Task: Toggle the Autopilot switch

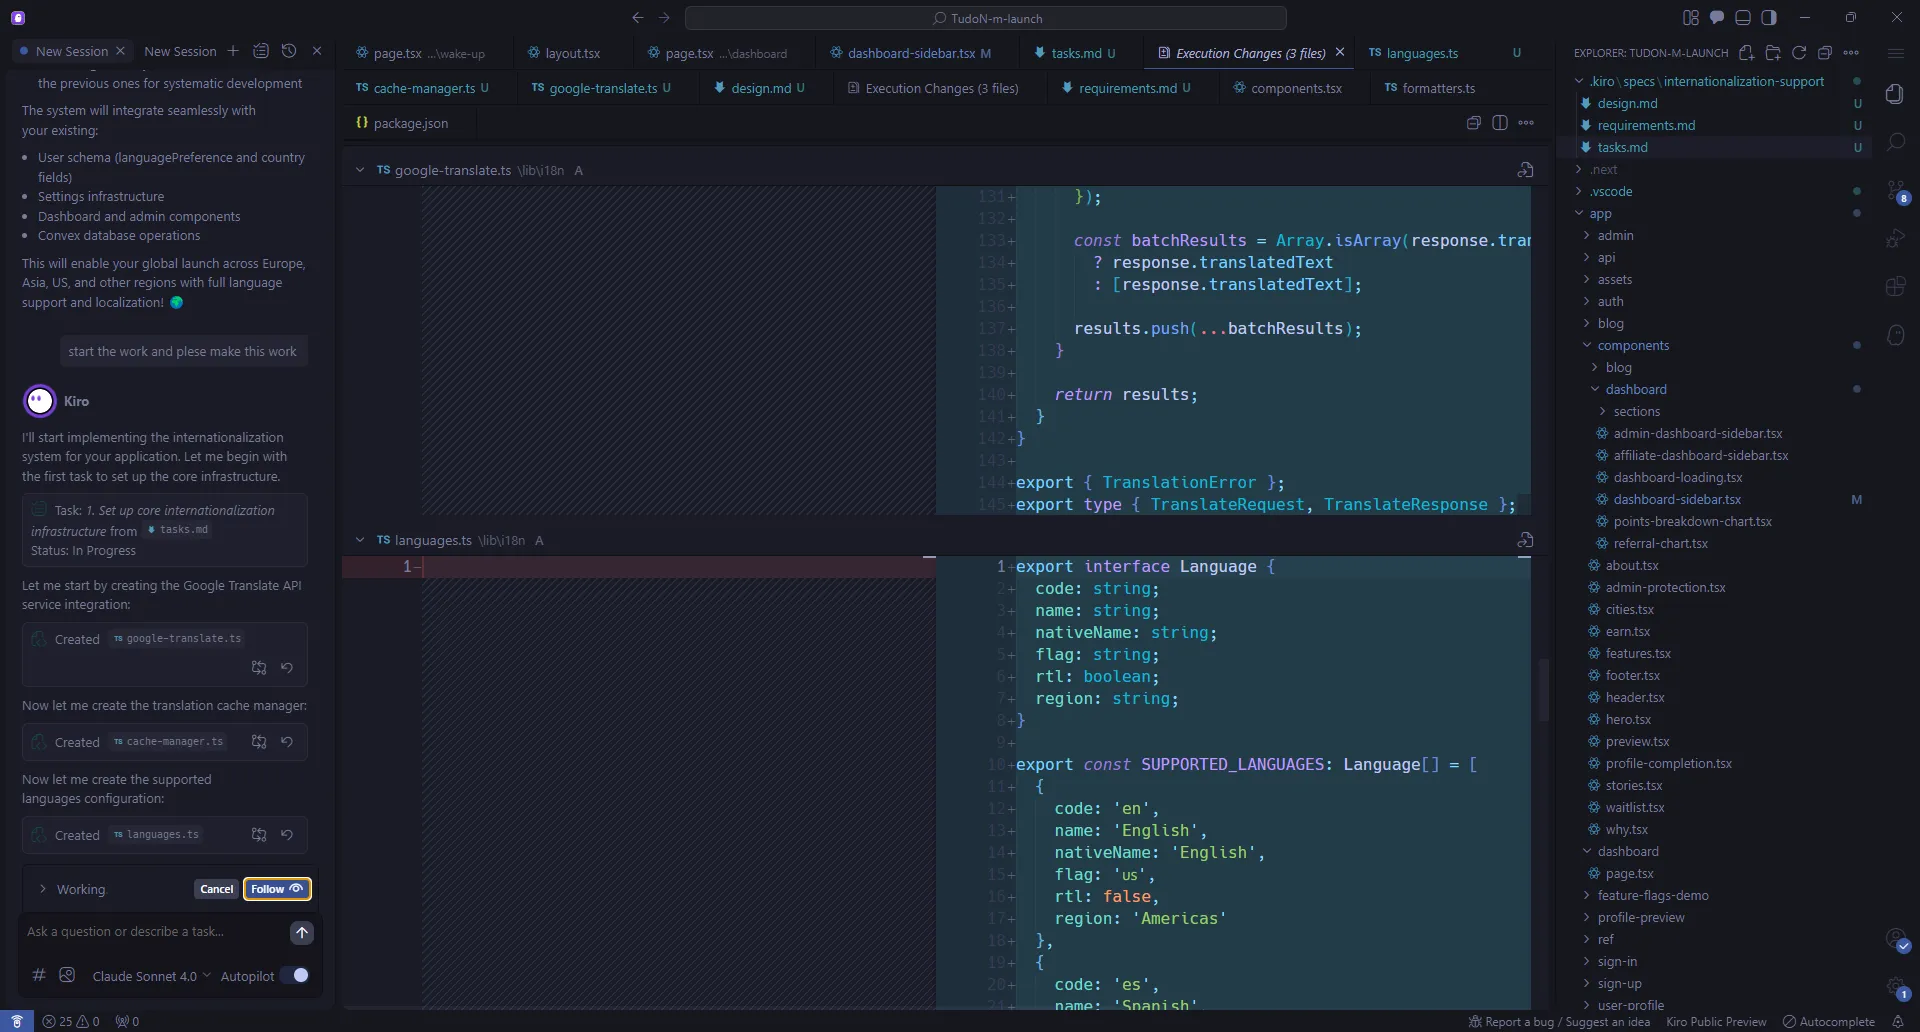Action: [295, 976]
